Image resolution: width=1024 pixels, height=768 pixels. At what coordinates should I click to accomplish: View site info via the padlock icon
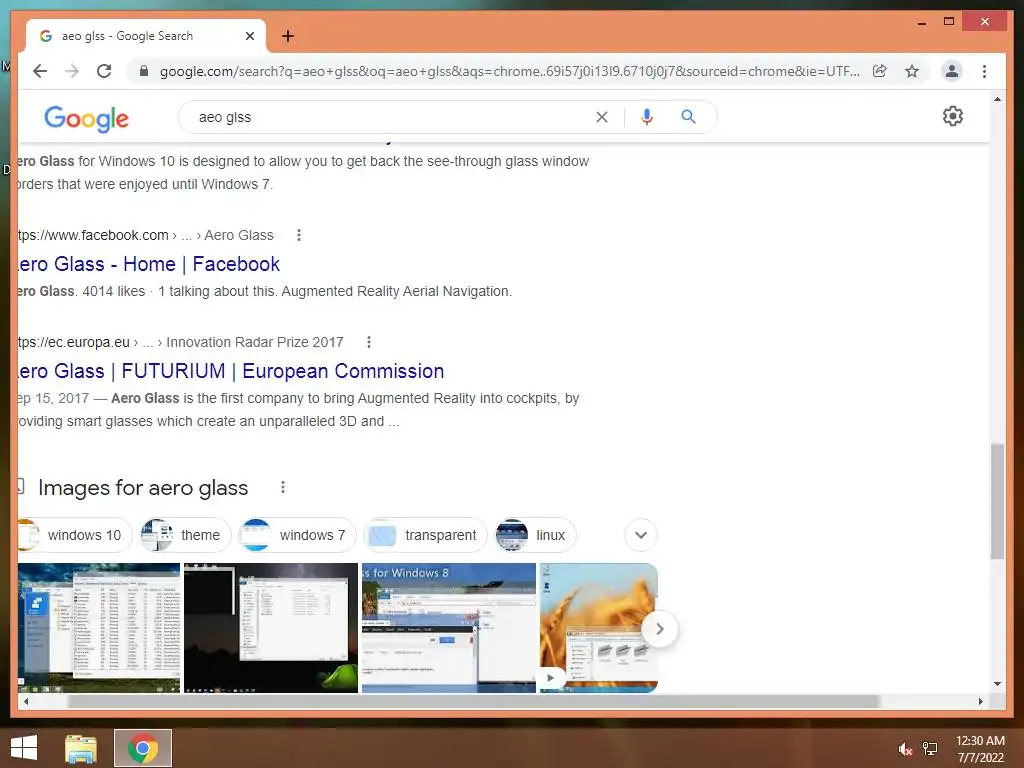(x=144, y=71)
